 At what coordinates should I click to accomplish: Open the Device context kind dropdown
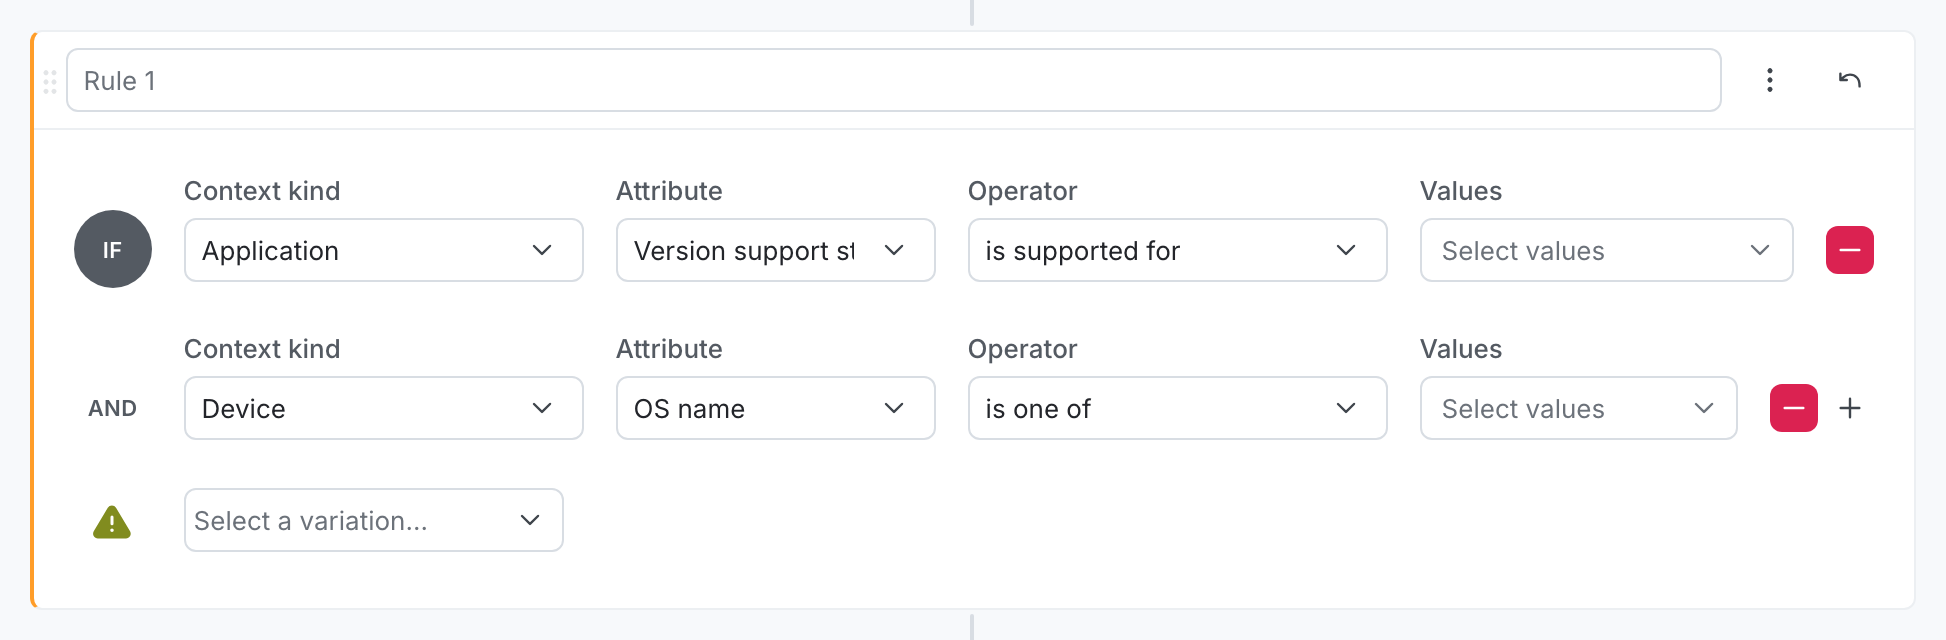click(x=384, y=408)
